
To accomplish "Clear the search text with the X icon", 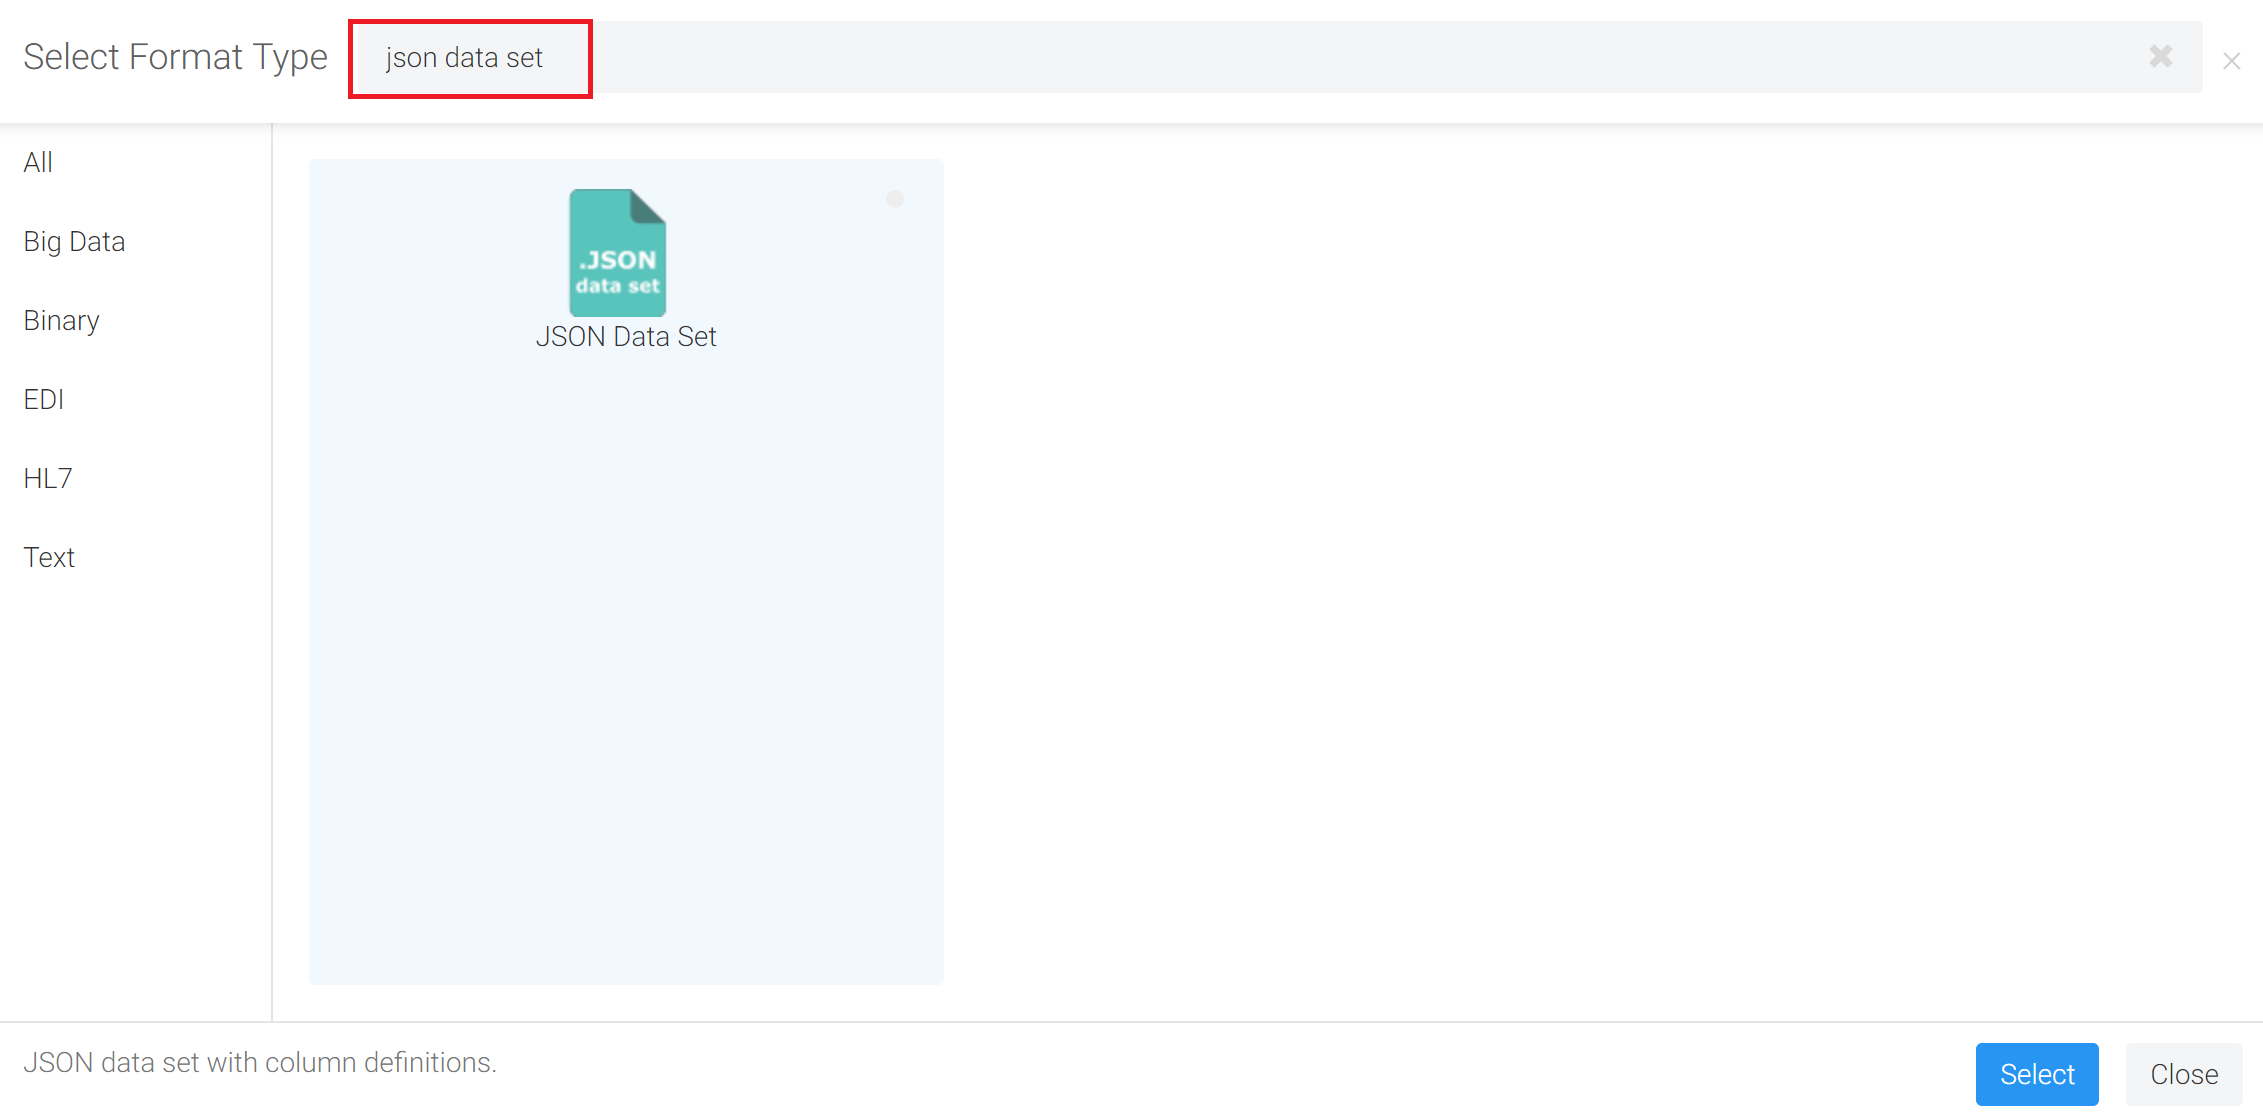I will point(2160,57).
